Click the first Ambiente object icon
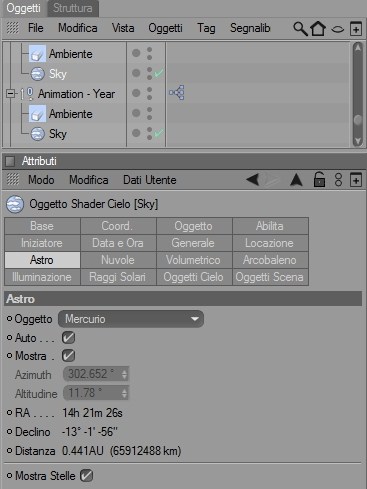Viewport: 367px width, 489px height. pyautogui.click(x=37, y=54)
